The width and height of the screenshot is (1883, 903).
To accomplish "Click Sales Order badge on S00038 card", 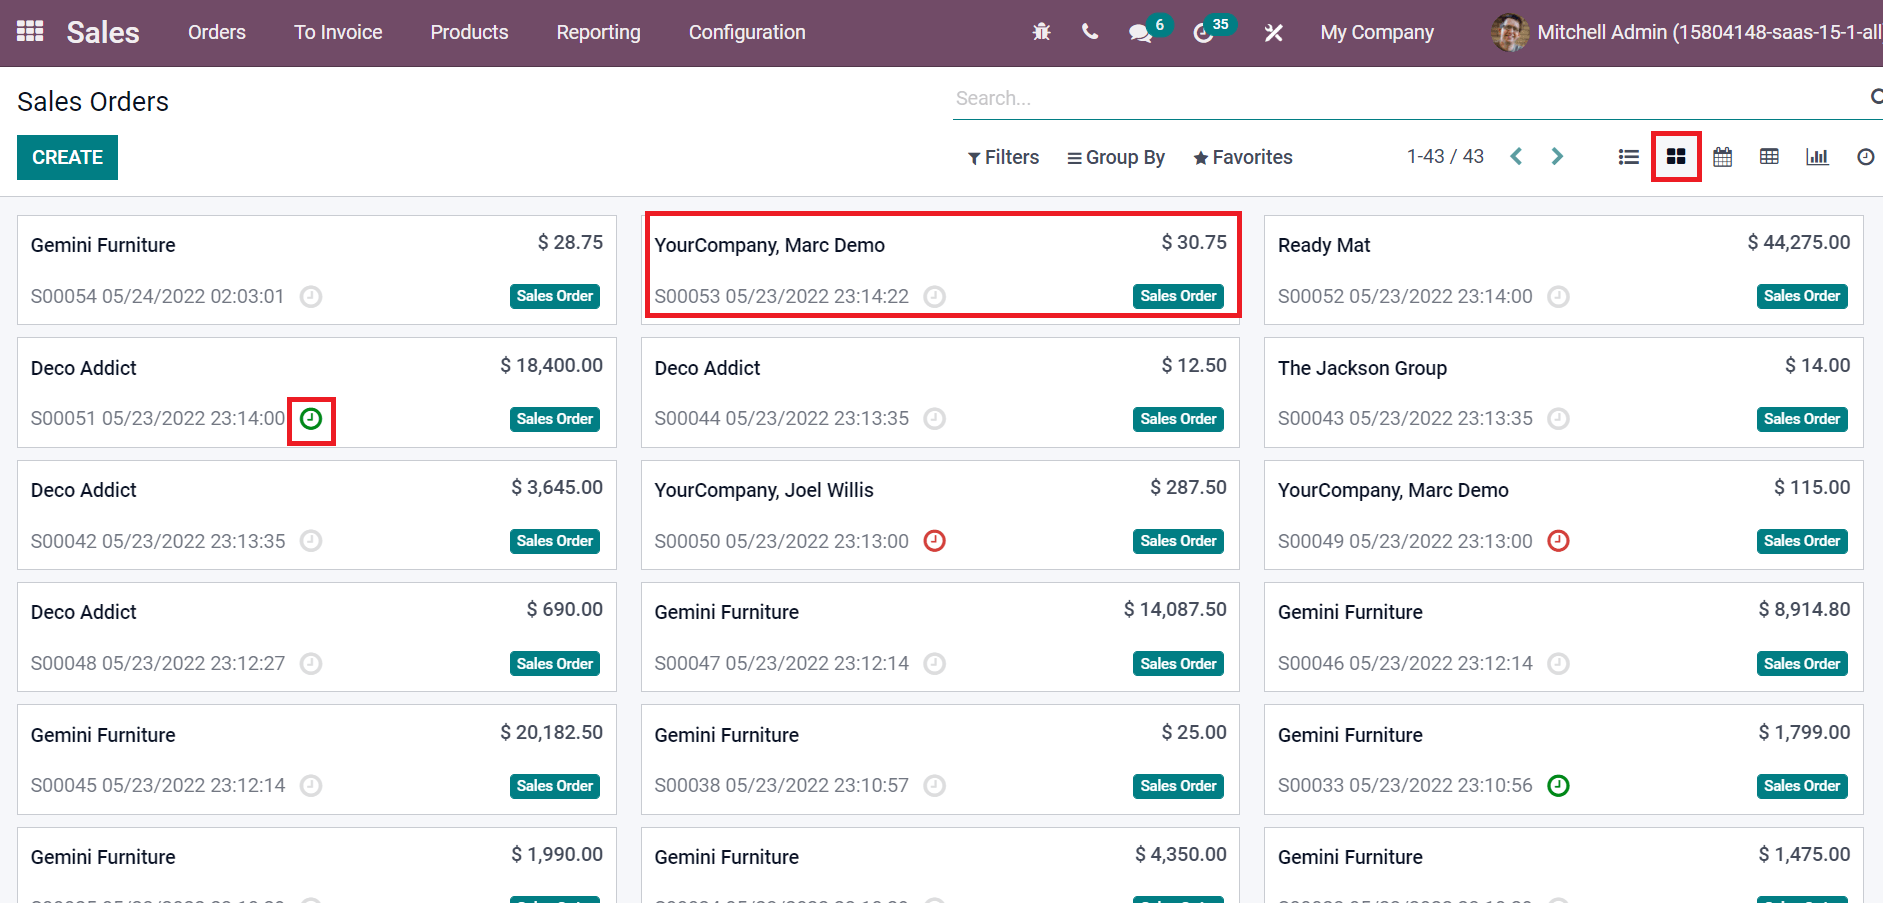I will (x=1178, y=786).
